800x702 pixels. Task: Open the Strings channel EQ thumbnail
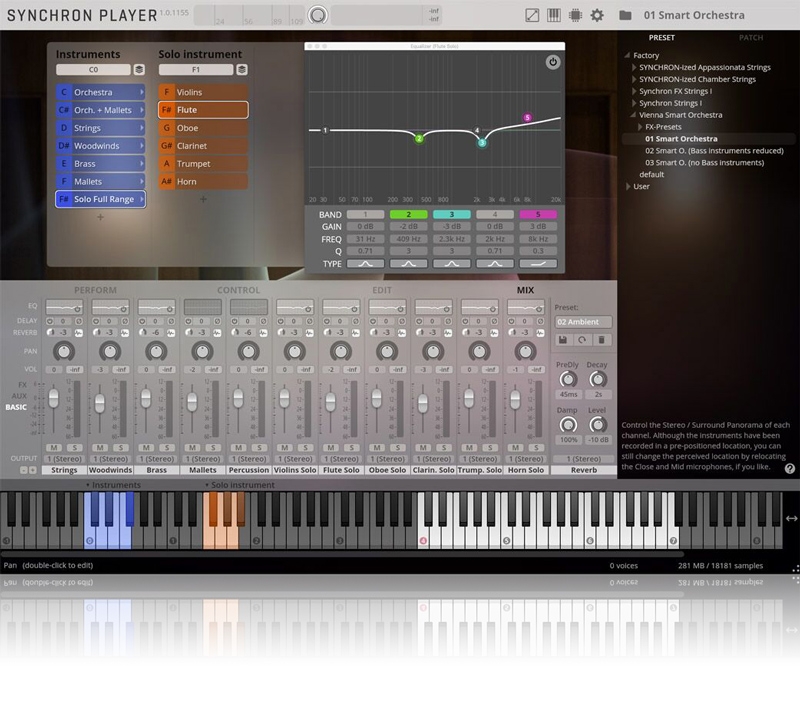pos(64,307)
